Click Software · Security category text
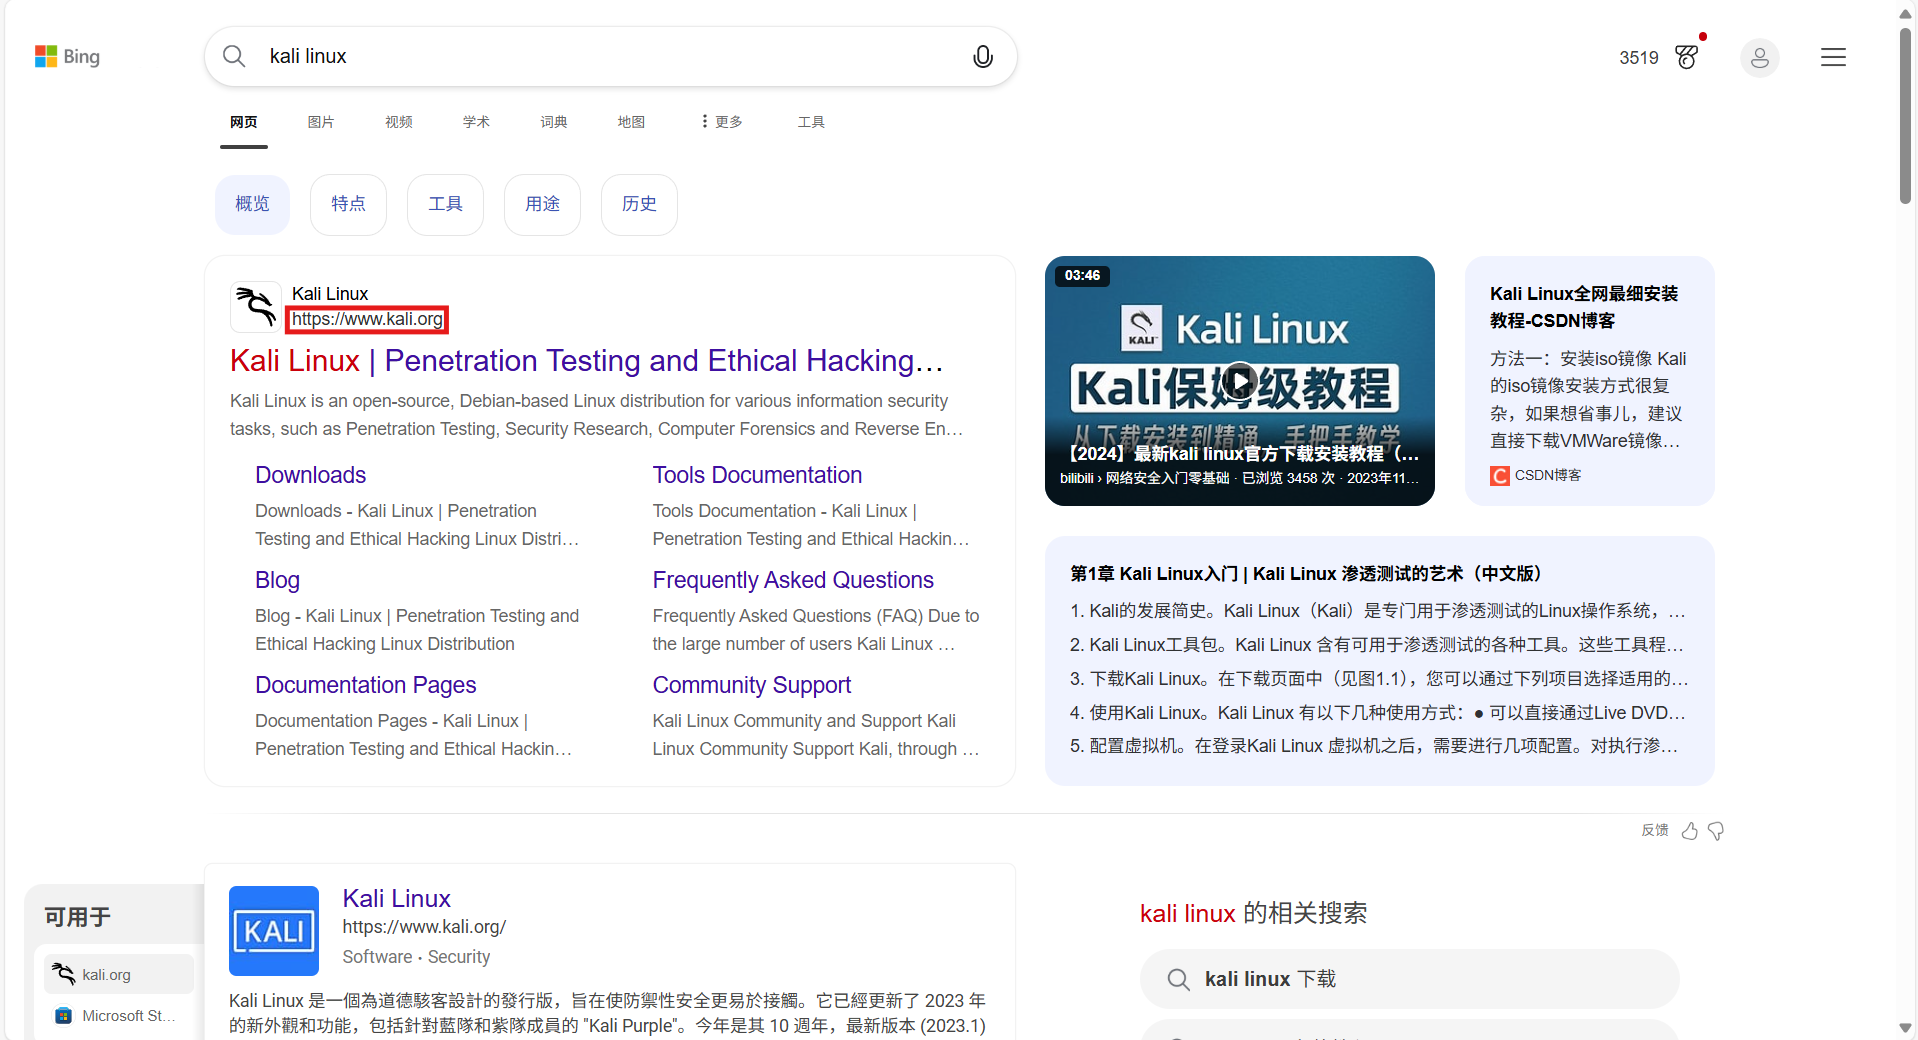Image resolution: width=1918 pixels, height=1040 pixels. tap(416, 957)
